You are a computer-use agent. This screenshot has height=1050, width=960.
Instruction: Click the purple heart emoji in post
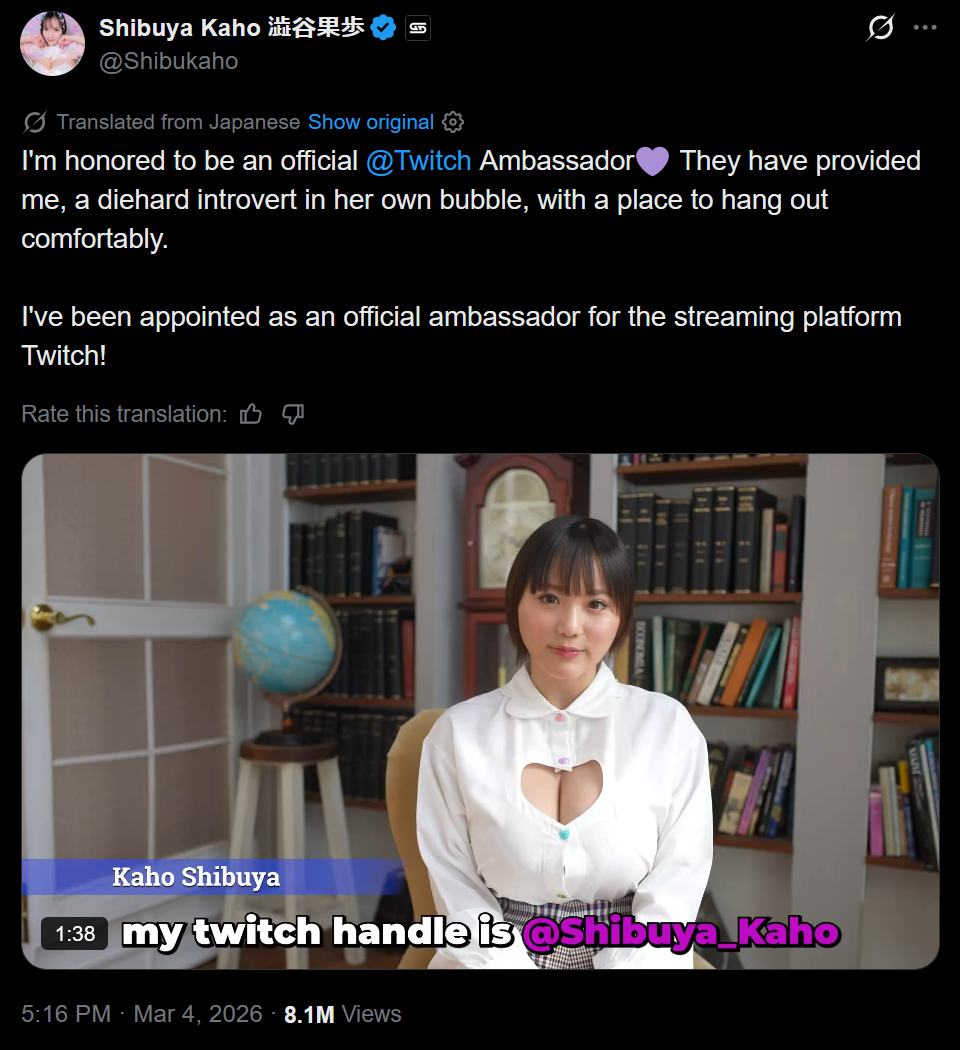click(x=652, y=161)
